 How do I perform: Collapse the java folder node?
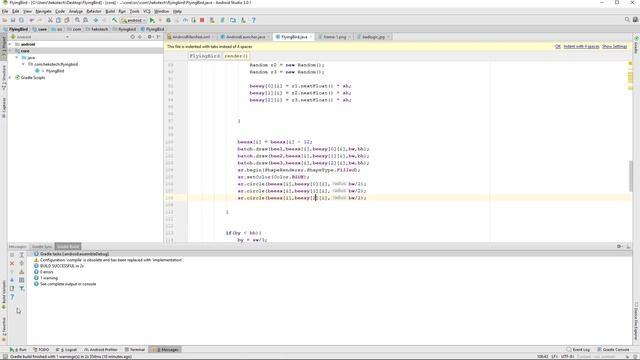click(17, 58)
